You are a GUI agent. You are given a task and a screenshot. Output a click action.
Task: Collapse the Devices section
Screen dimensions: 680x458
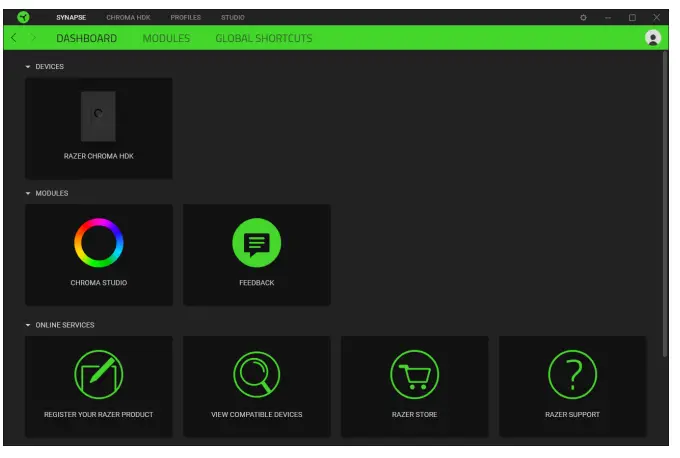(x=28, y=67)
